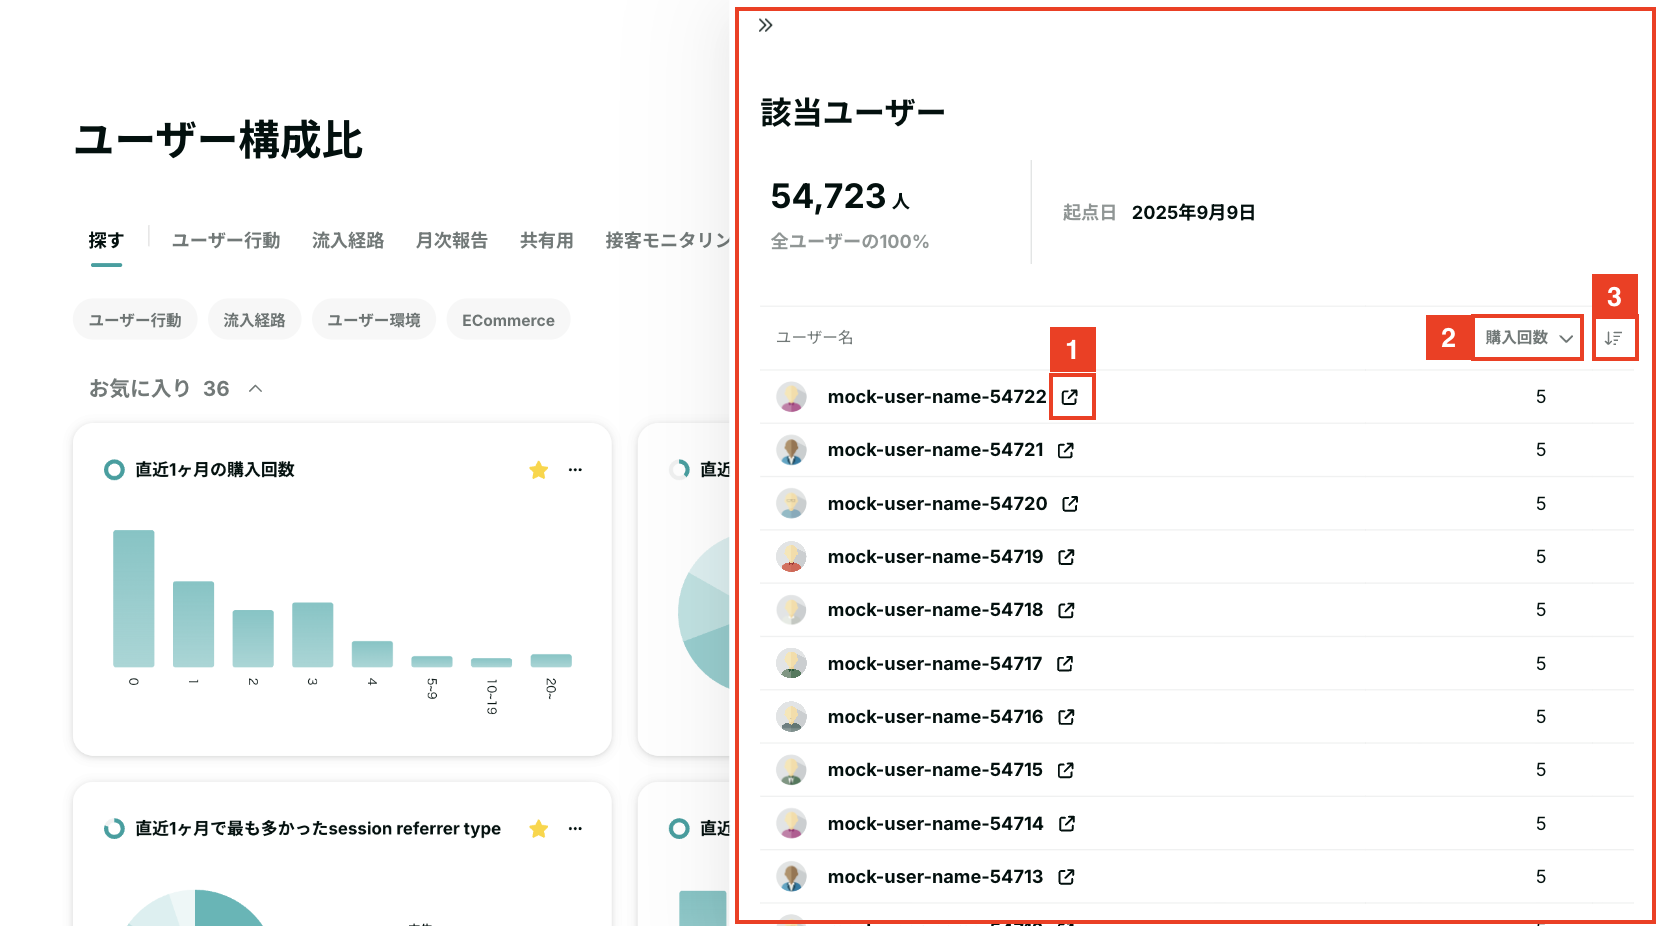Click the 直近1ヶ月の購入回数 card title

(215, 470)
